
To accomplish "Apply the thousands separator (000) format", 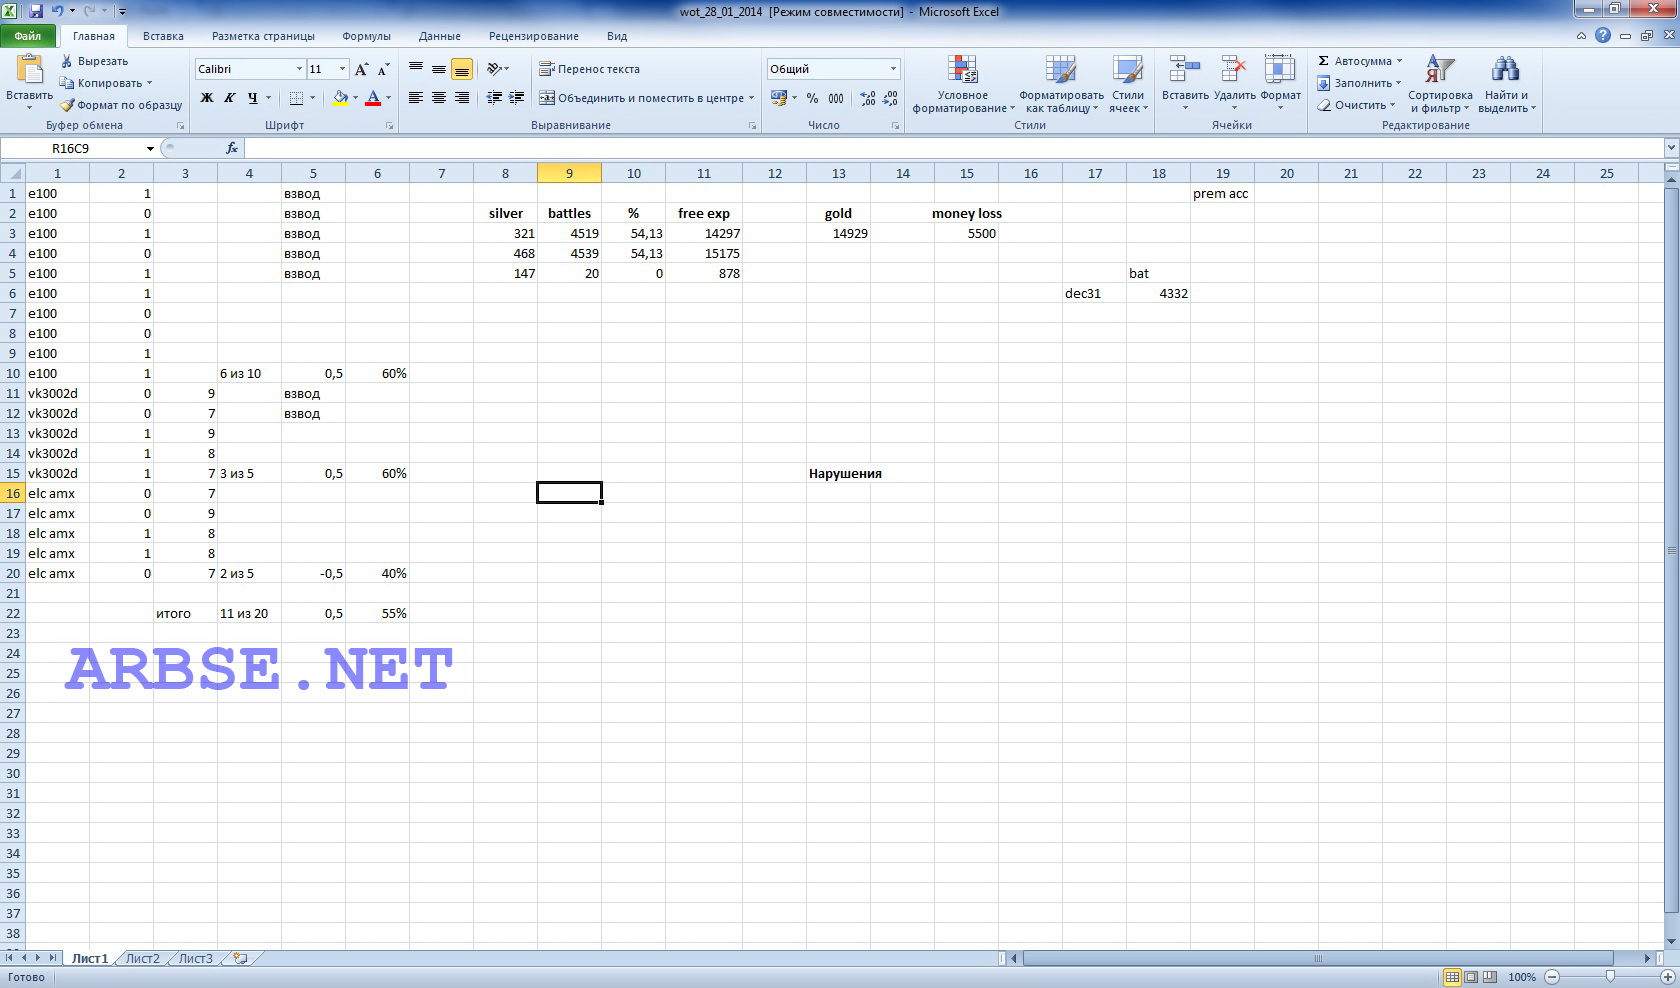I will [836, 98].
